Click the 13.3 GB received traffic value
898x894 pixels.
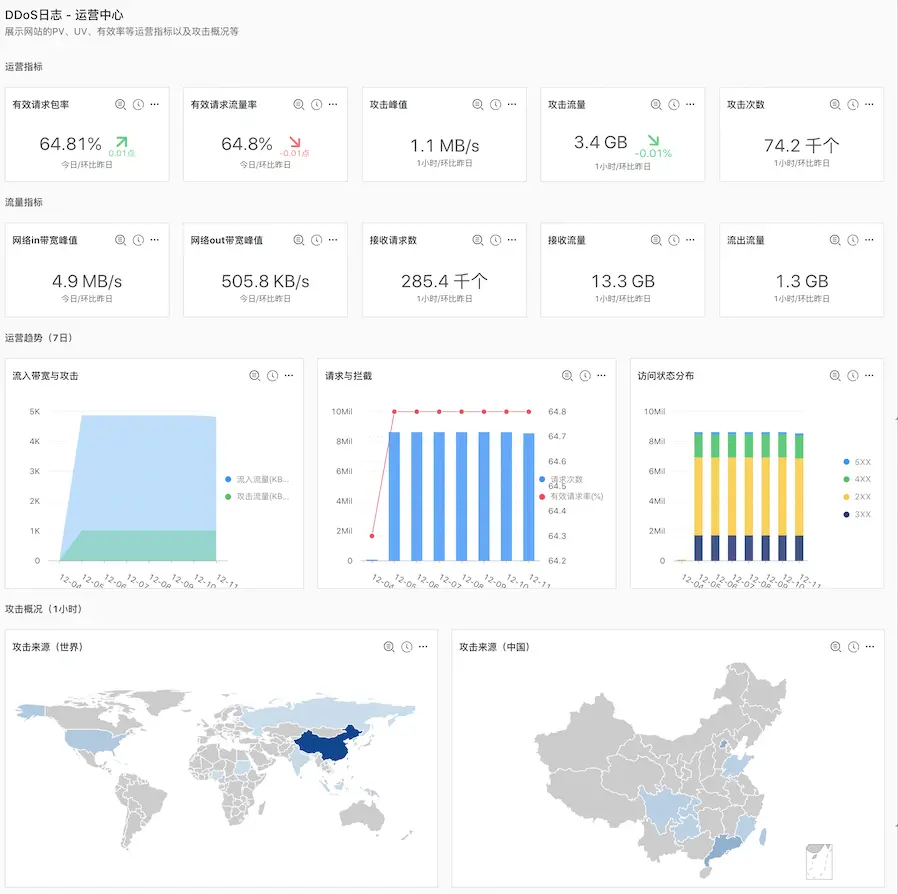tap(623, 281)
